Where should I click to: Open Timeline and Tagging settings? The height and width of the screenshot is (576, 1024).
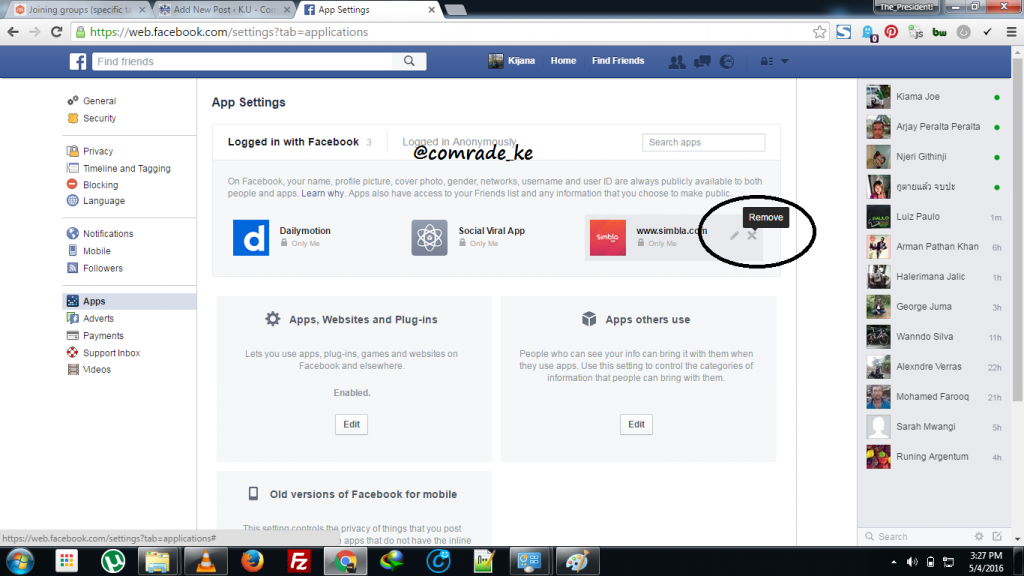tap(126, 168)
